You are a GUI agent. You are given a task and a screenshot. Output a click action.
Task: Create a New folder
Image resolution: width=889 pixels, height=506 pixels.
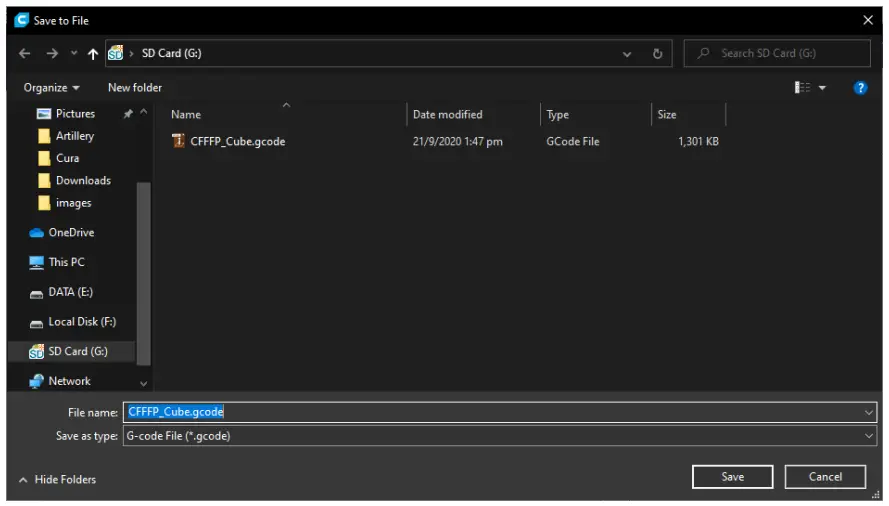(135, 88)
